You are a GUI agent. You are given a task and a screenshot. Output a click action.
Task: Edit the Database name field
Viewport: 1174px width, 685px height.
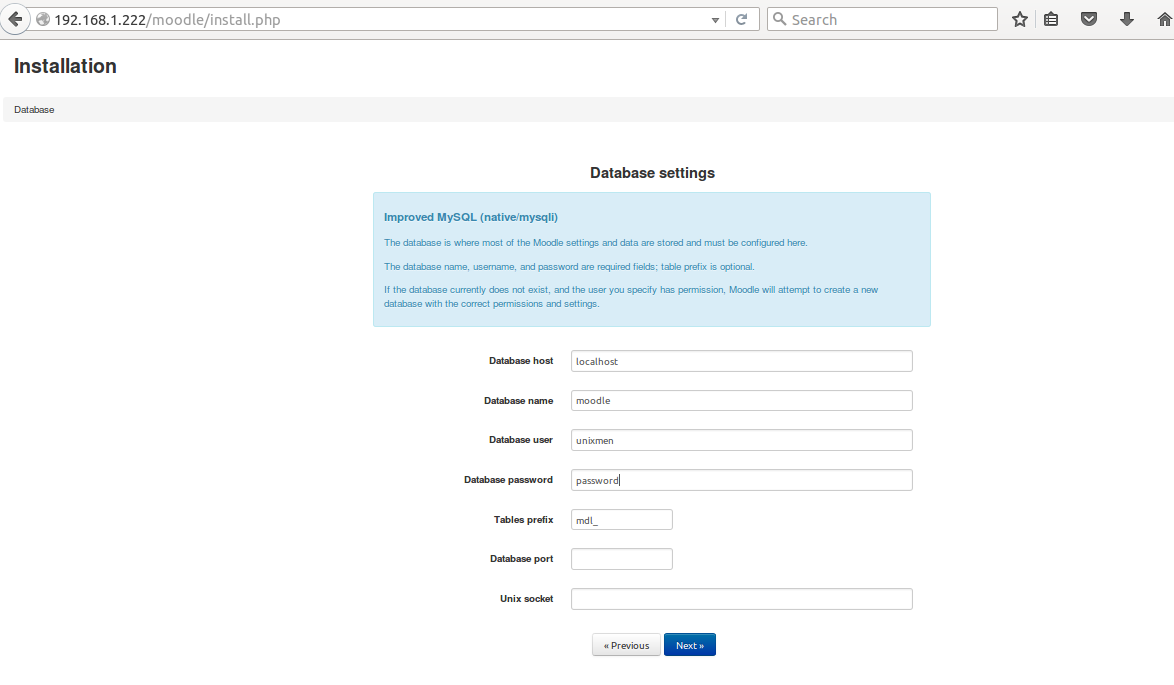pyautogui.click(x=741, y=401)
